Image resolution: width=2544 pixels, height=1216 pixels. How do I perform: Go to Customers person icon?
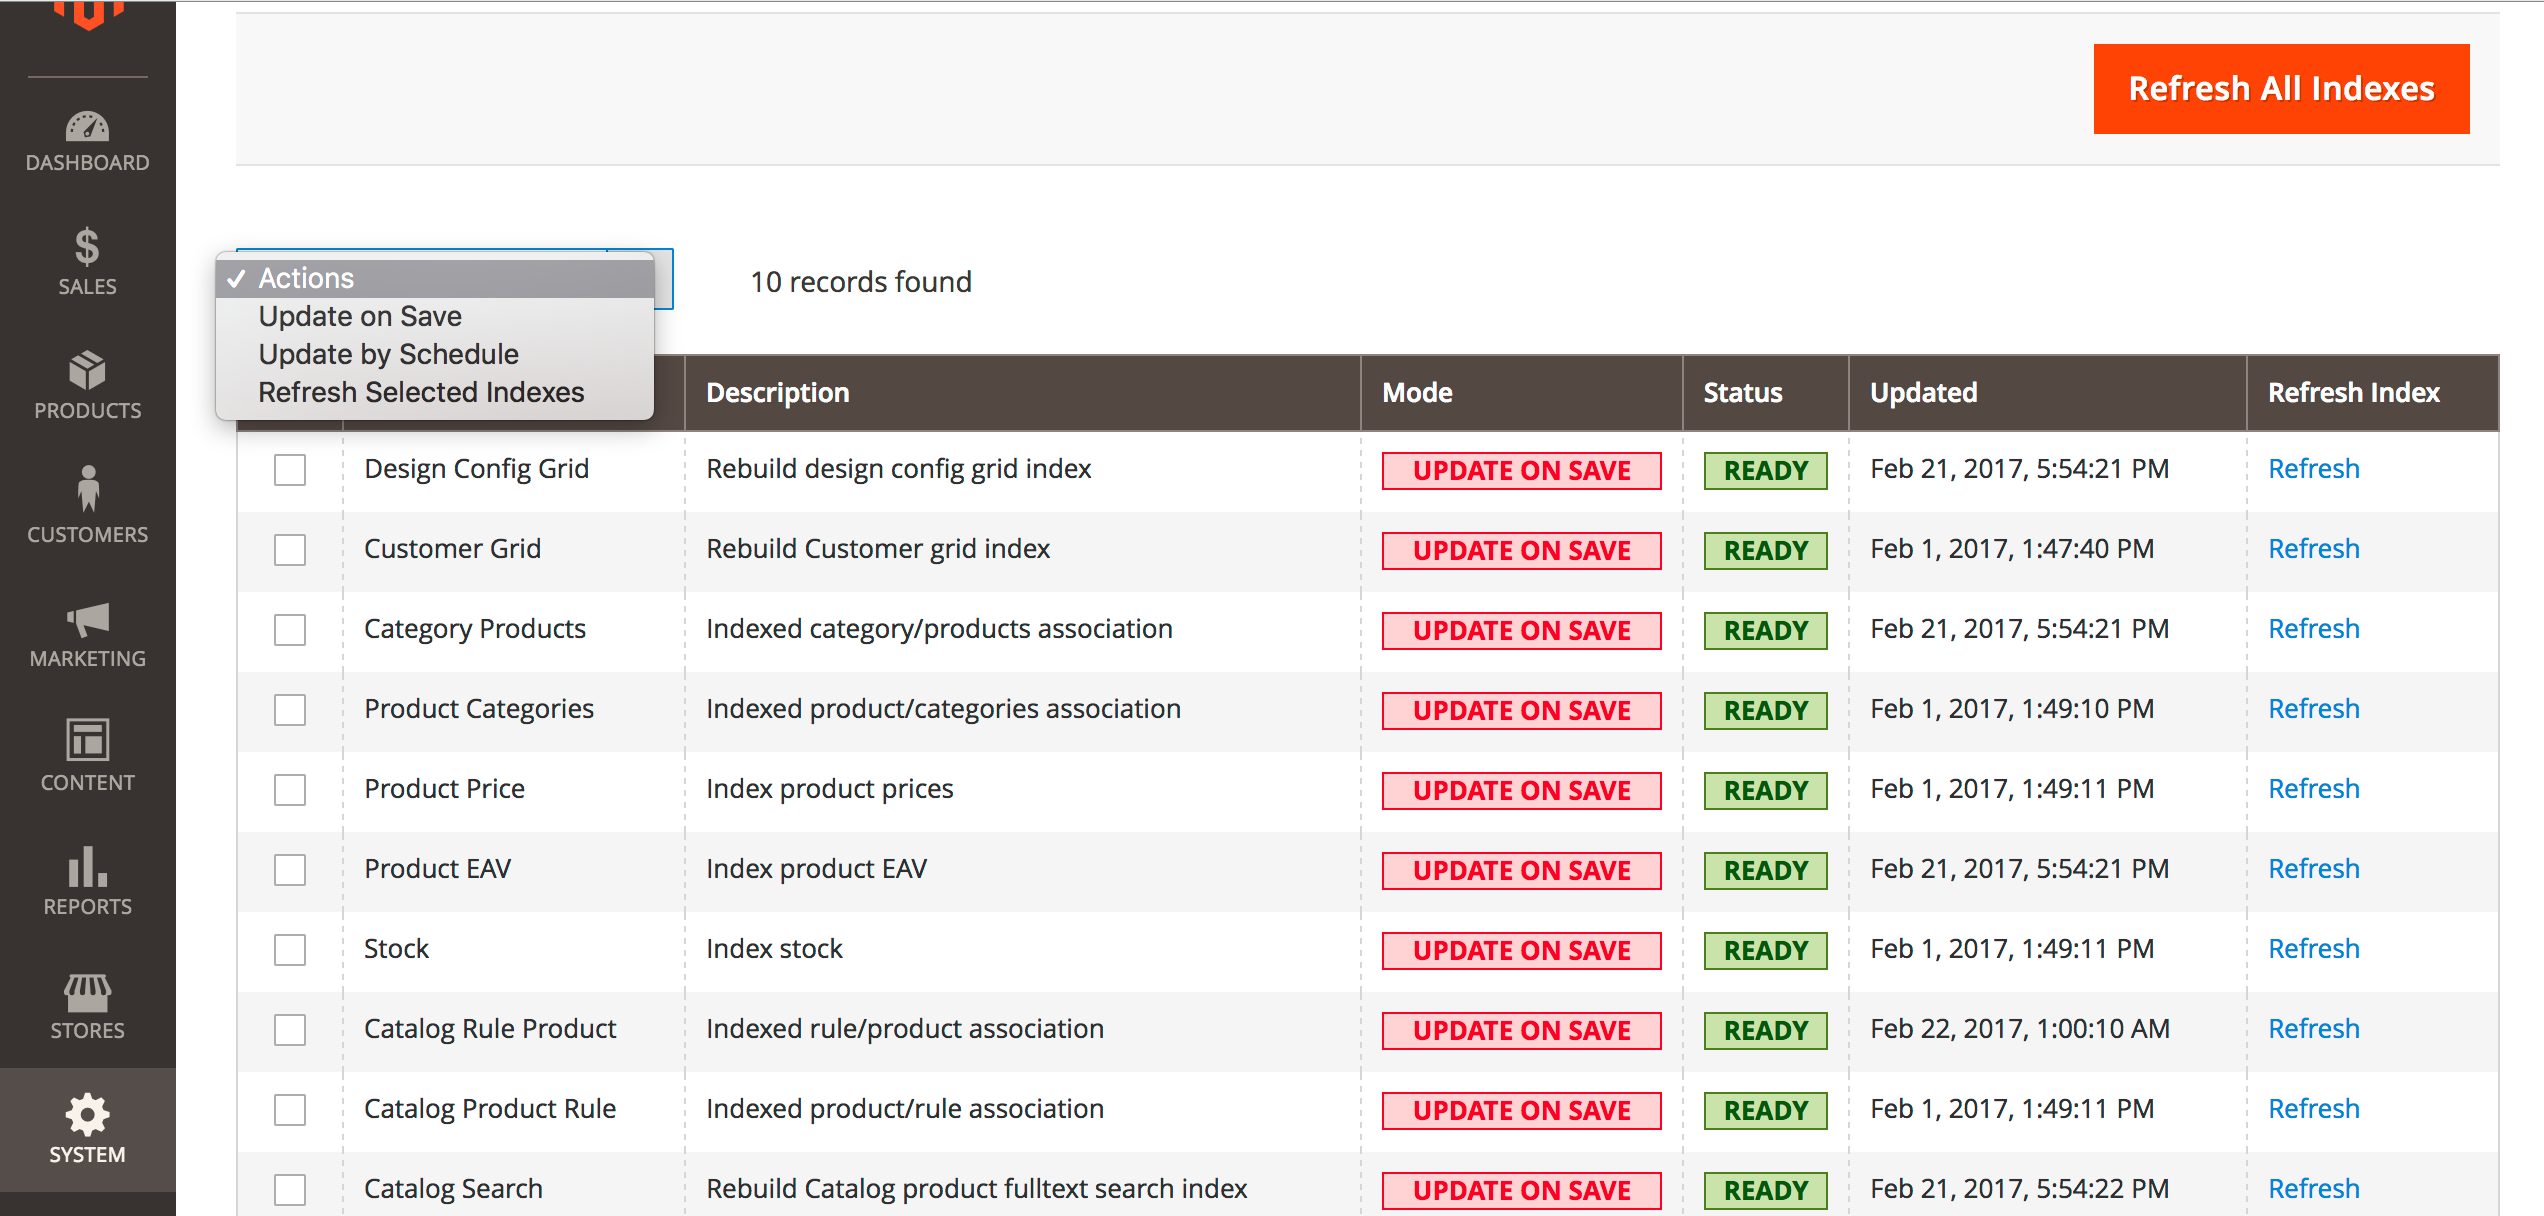(87, 489)
